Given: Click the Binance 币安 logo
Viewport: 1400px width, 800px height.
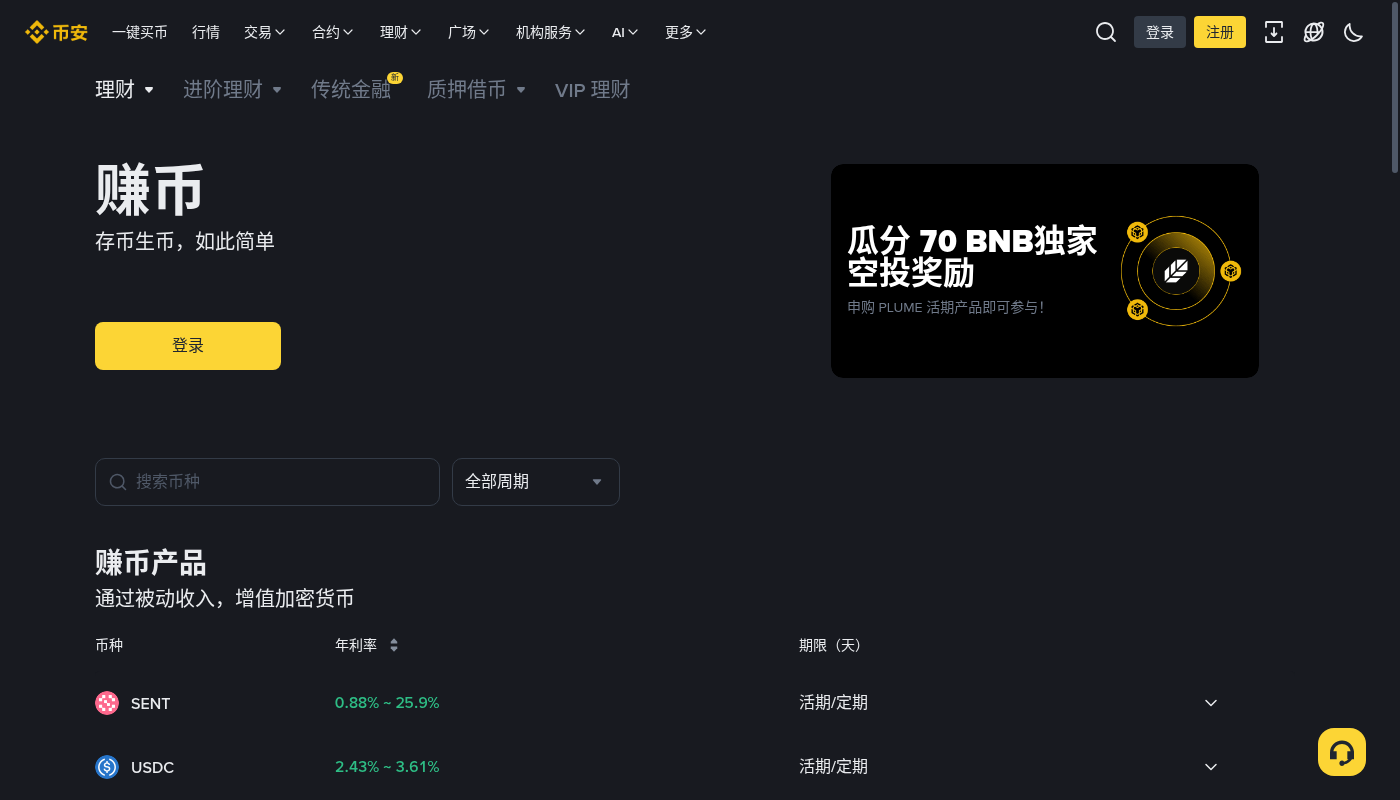Looking at the screenshot, I should pos(57,32).
